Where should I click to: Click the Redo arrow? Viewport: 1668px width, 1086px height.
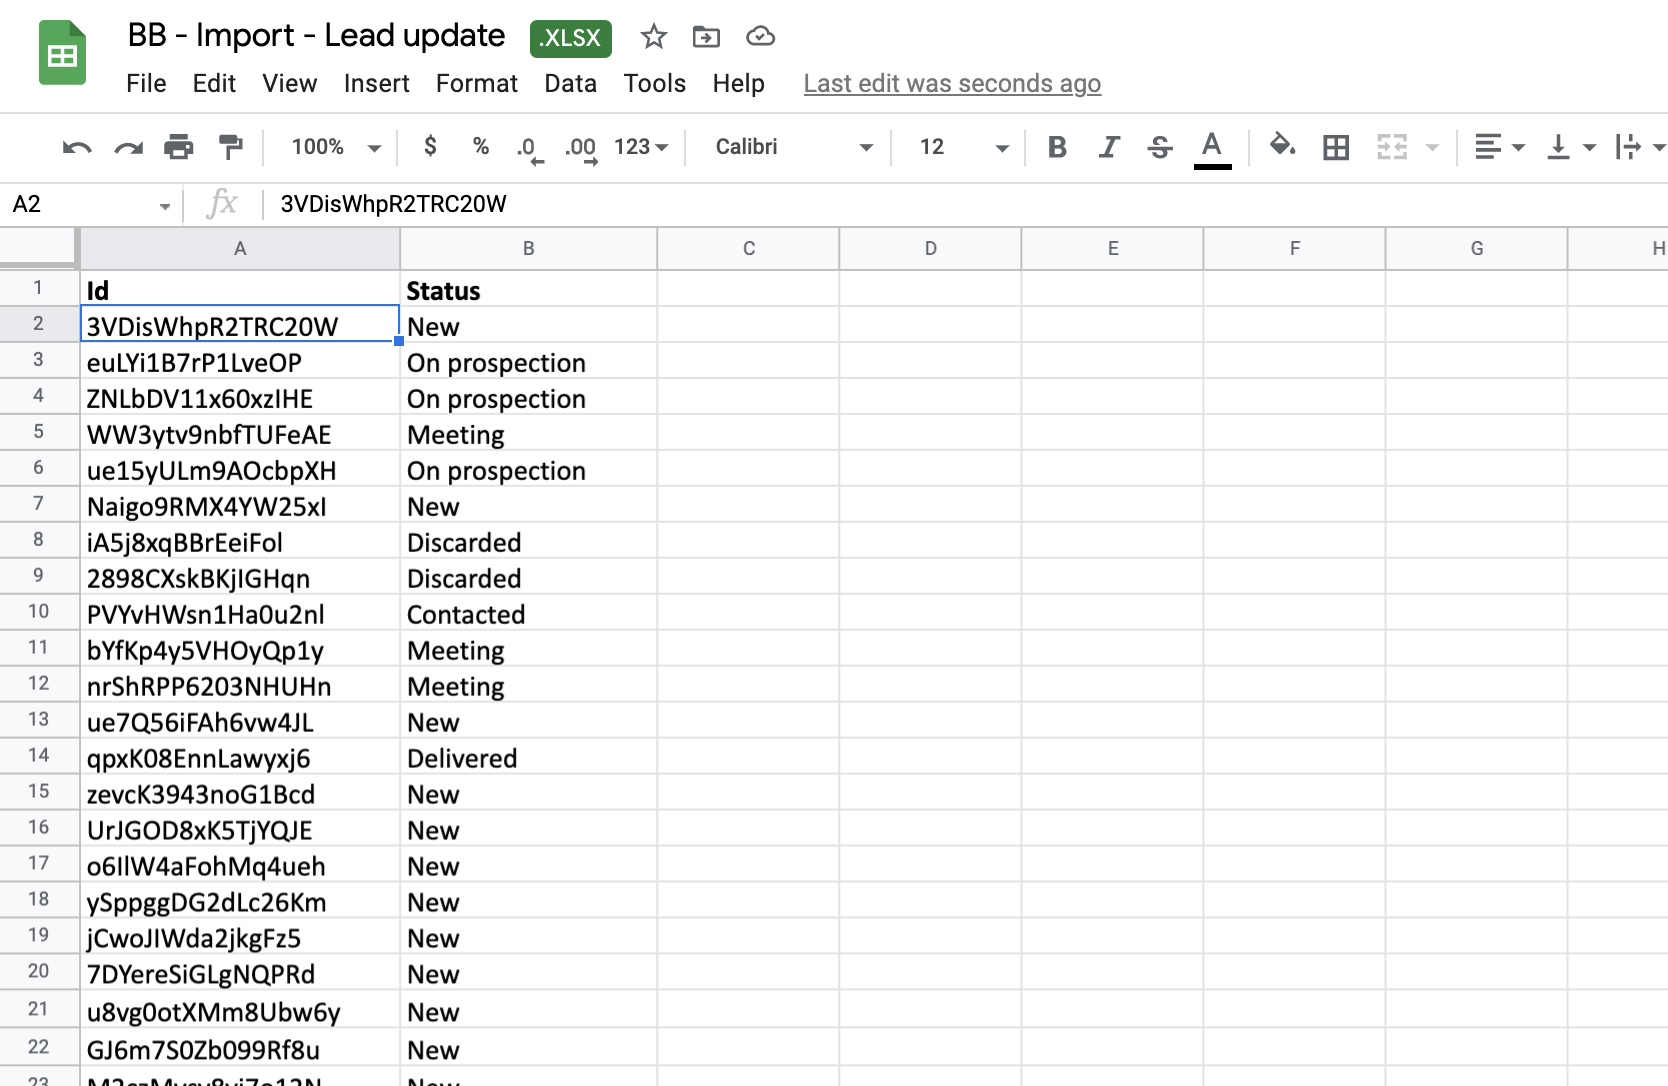128,147
